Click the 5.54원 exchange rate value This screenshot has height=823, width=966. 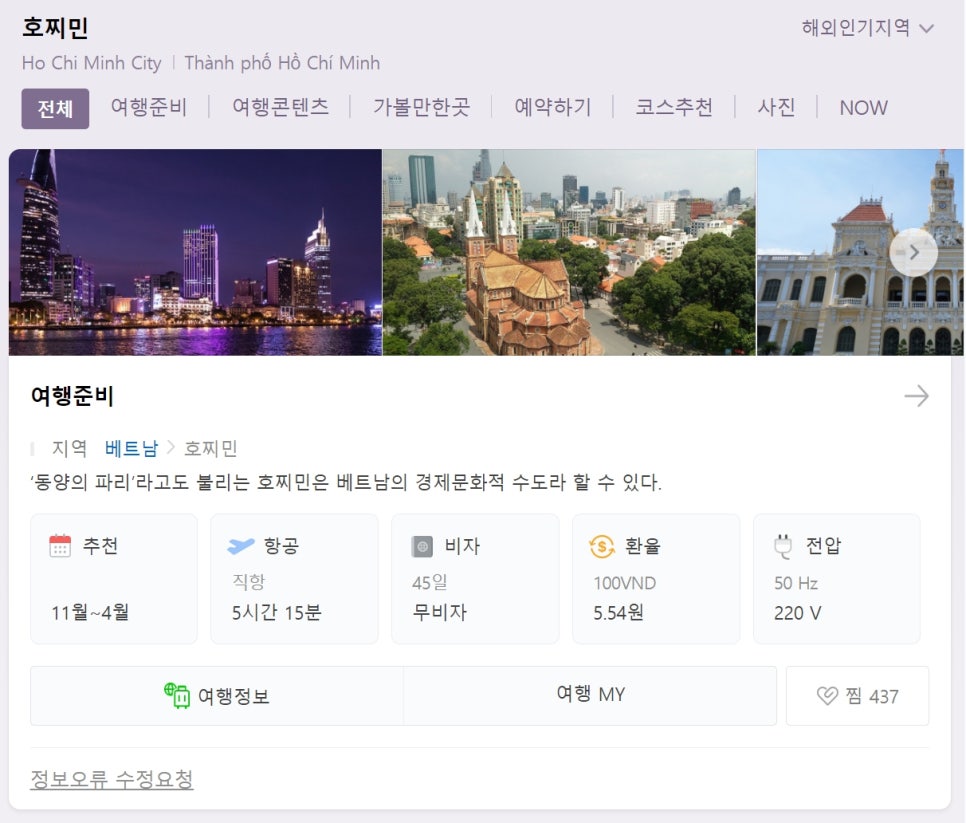pos(618,613)
